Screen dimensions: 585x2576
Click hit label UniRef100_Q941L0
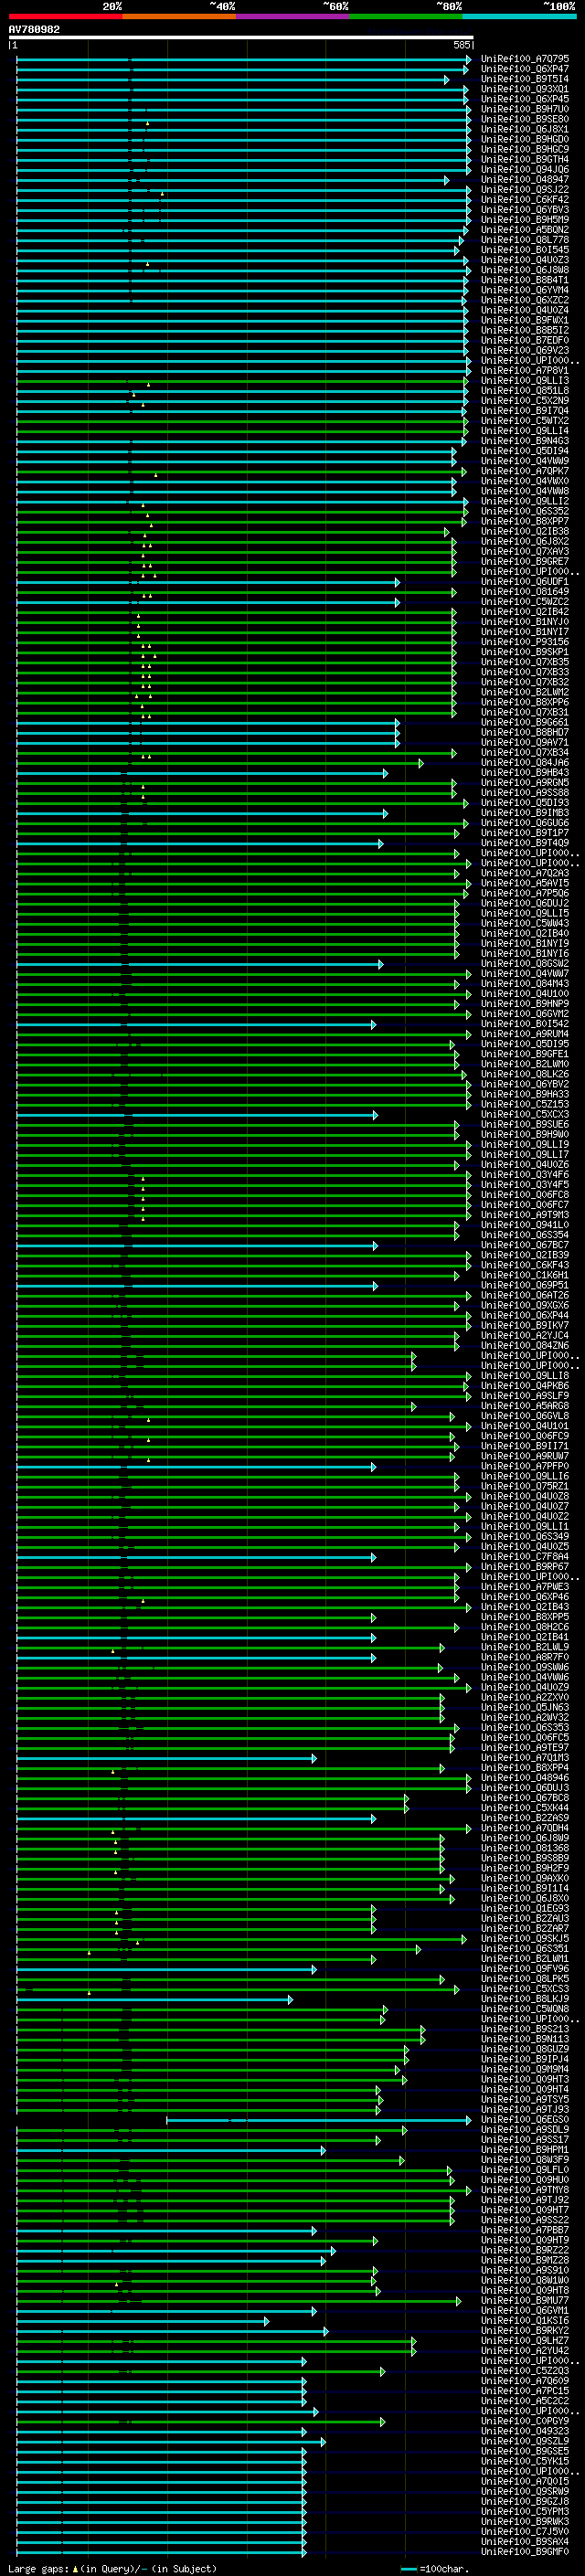click(x=525, y=1225)
